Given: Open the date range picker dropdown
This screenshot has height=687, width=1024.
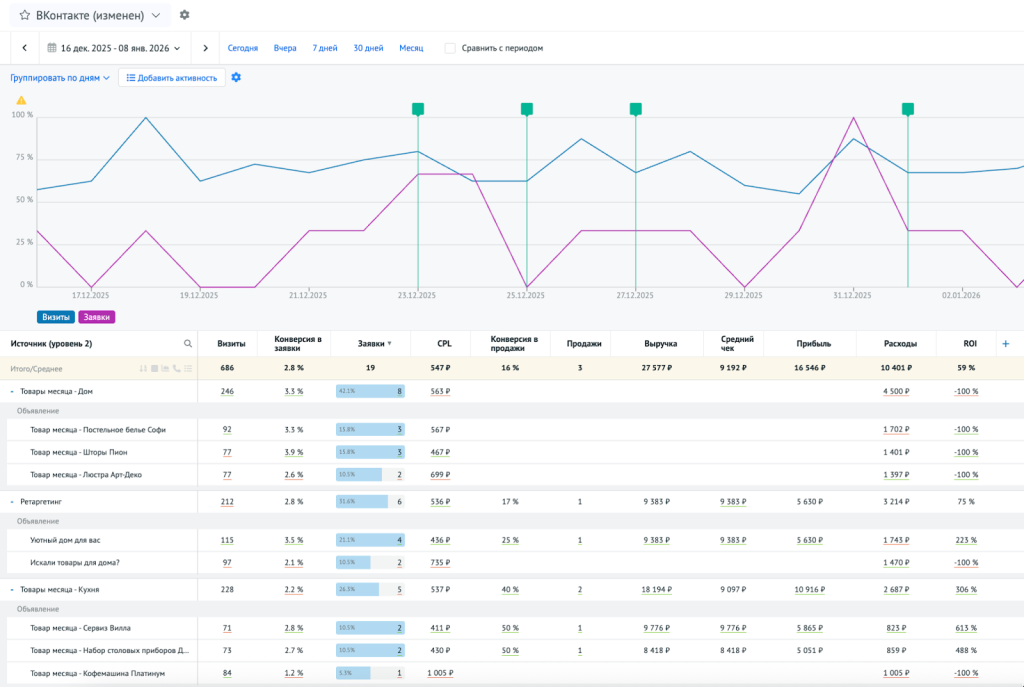Looking at the screenshot, I should pyautogui.click(x=114, y=48).
